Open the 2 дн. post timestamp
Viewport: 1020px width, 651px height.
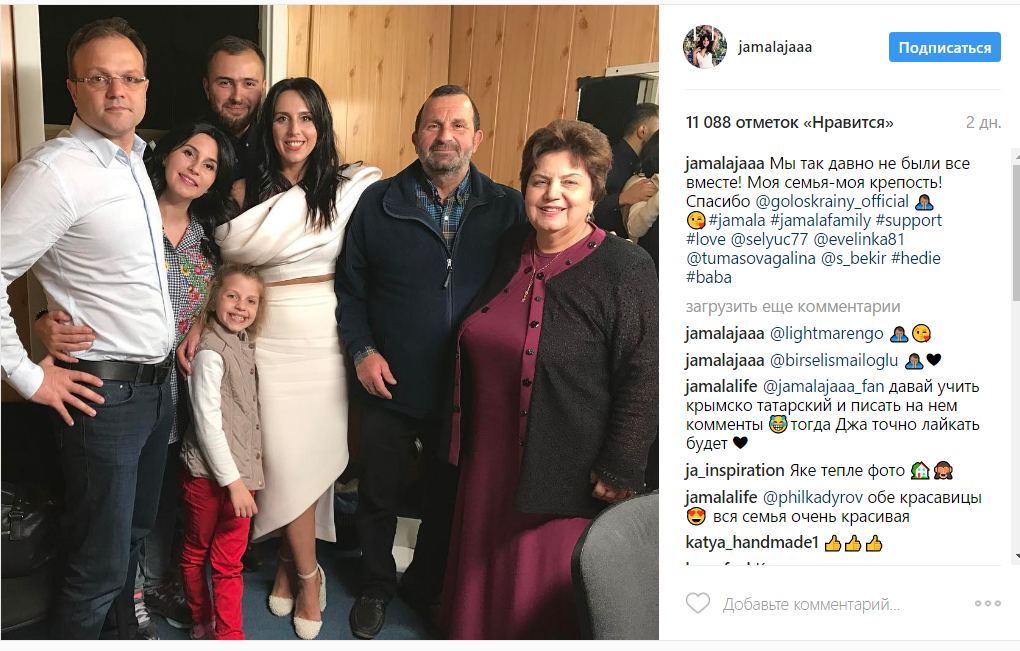983,122
